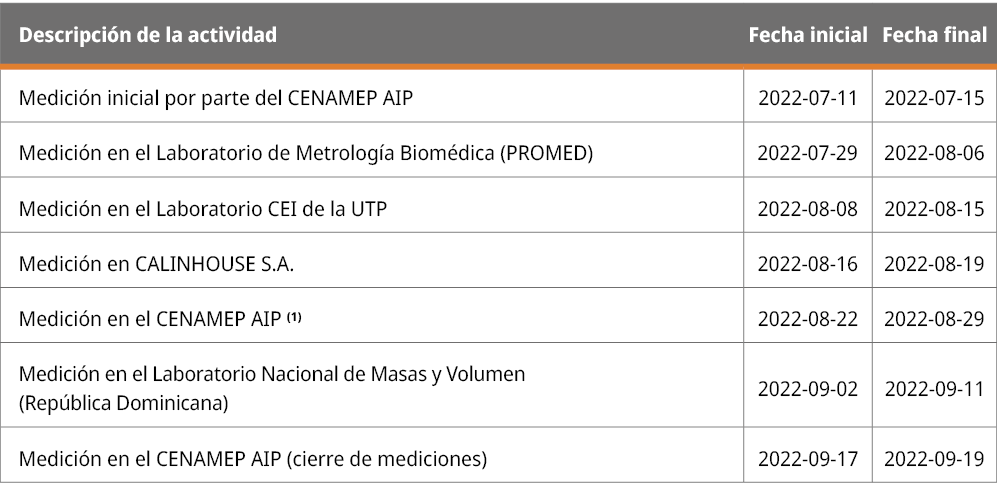Click the "Fecha final" column header
The image size is (997, 499).
934,34
